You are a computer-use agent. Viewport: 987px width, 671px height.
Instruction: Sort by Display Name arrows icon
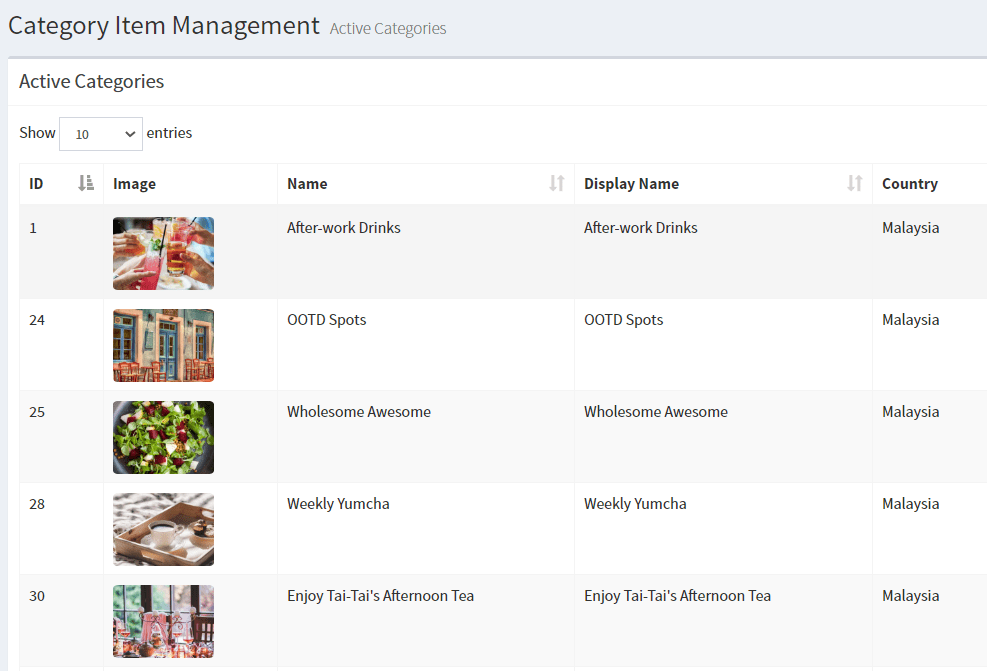pyautogui.click(x=854, y=183)
